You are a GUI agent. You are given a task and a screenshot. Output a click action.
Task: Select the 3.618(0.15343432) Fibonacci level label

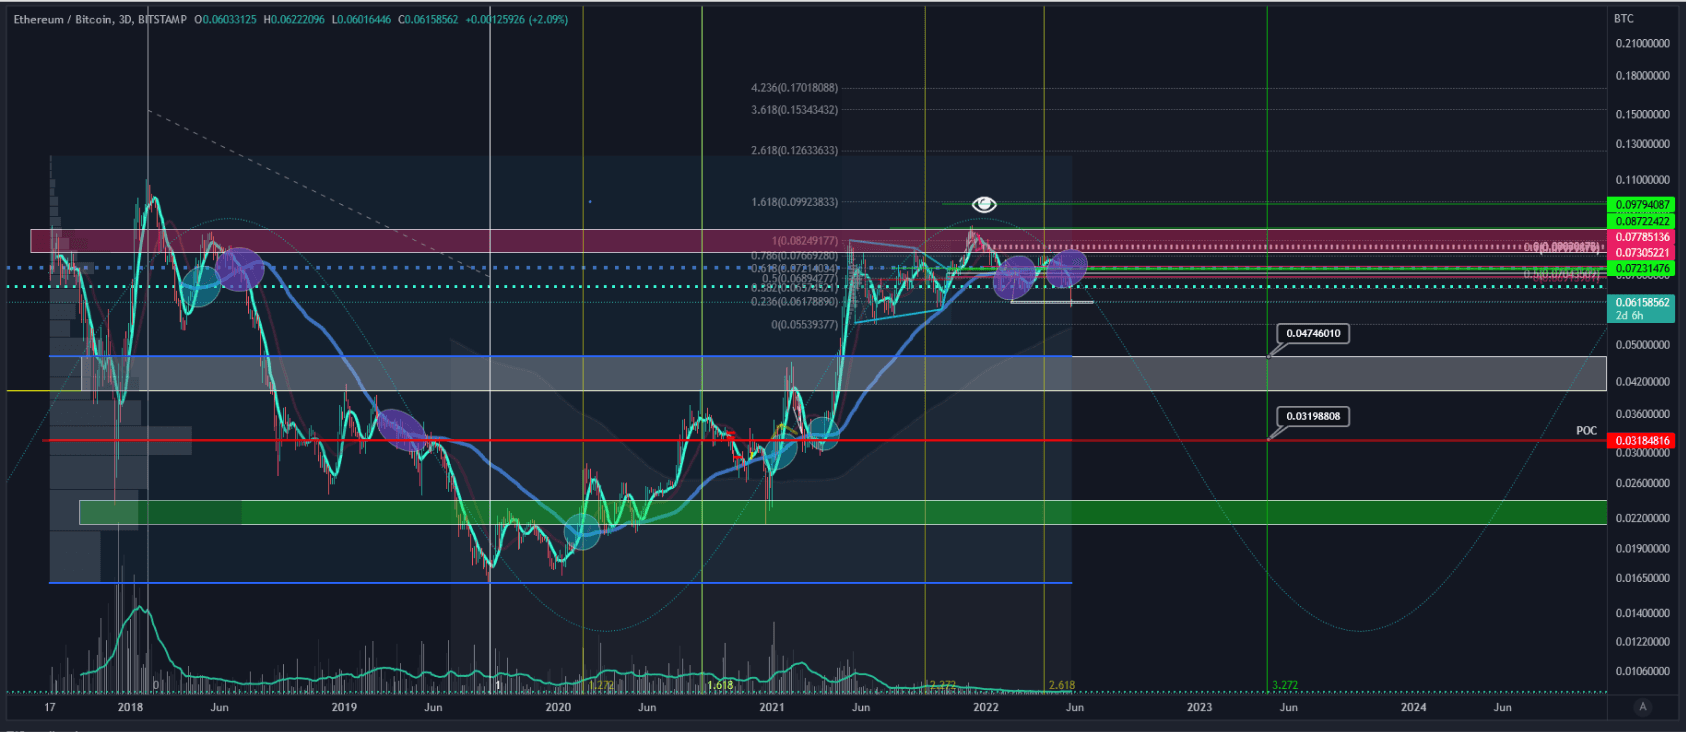tap(795, 110)
